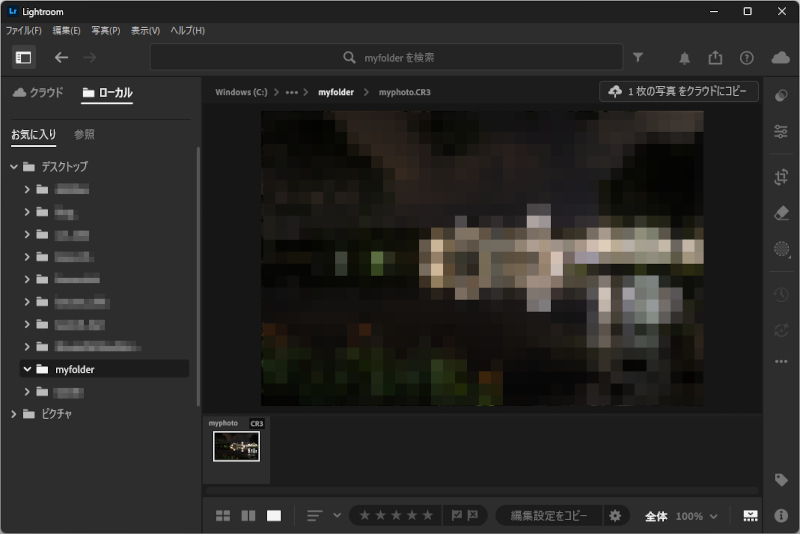
Task: Flag the photo as rejected
Action: click(x=473, y=516)
